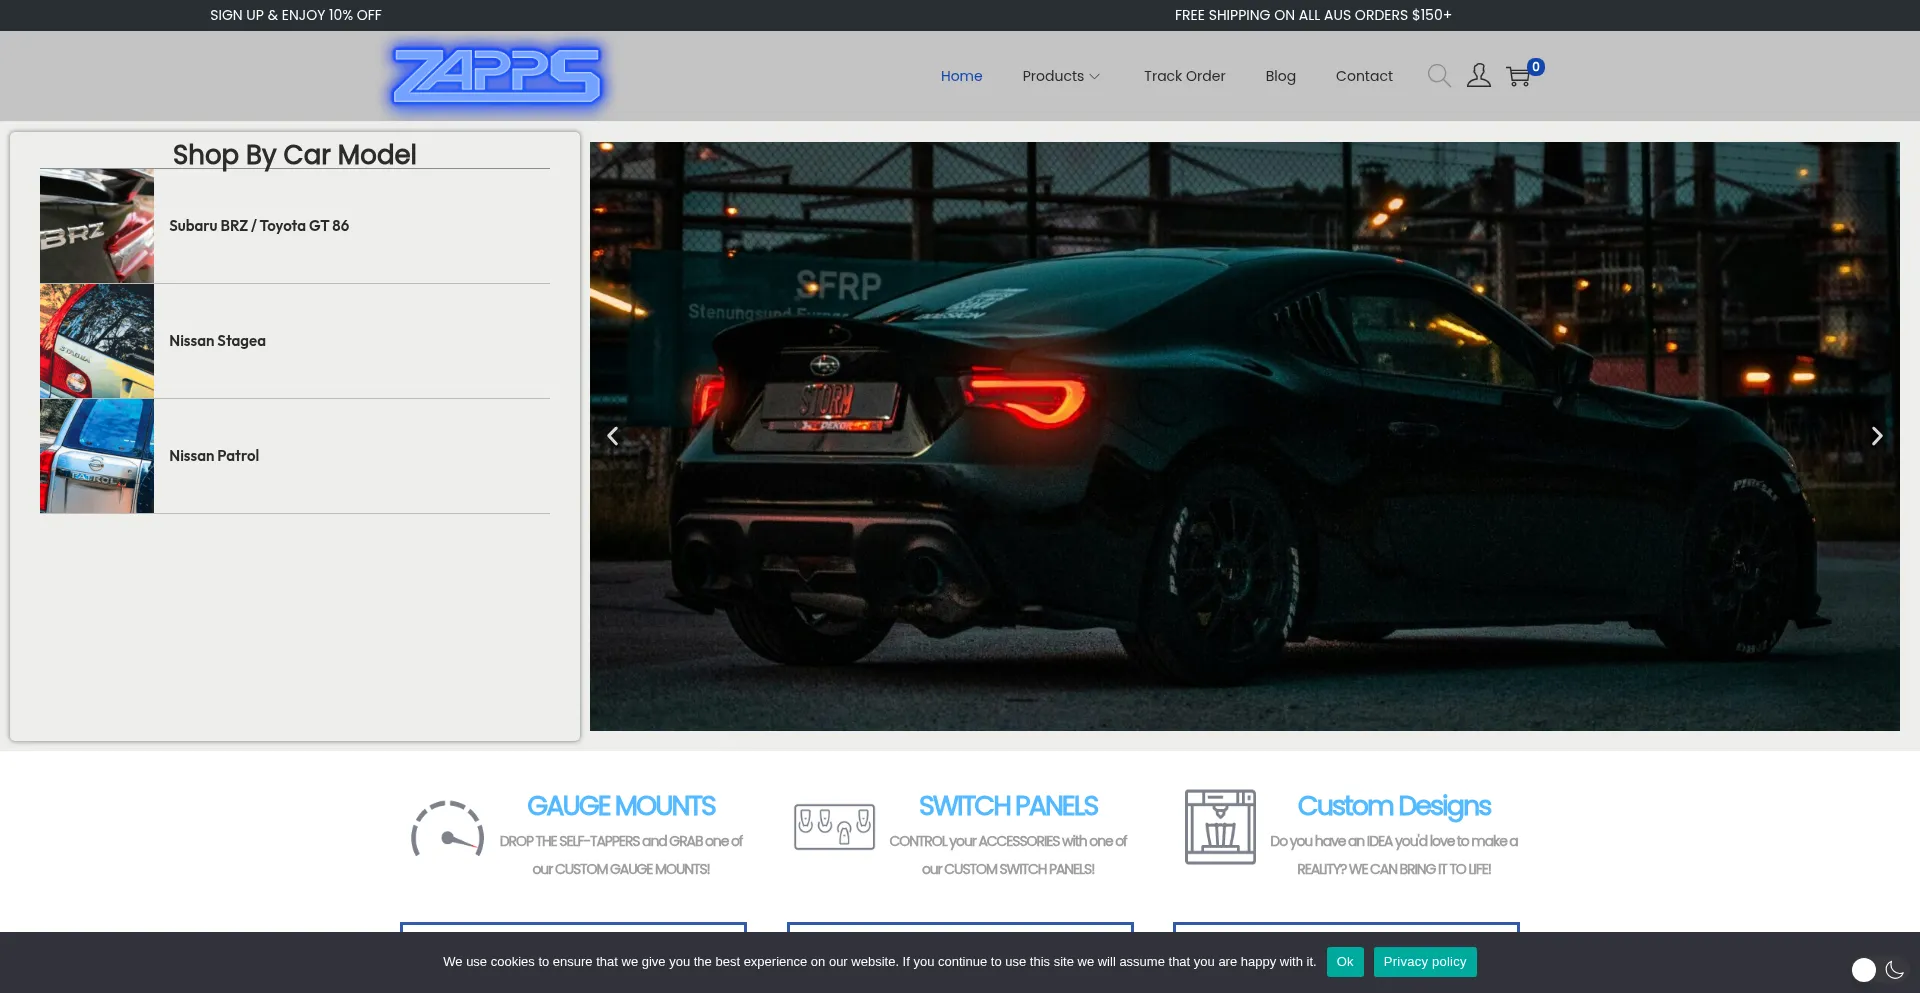This screenshot has height=993, width=1920.
Task: Open the Contact menu item
Action: tap(1363, 76)
